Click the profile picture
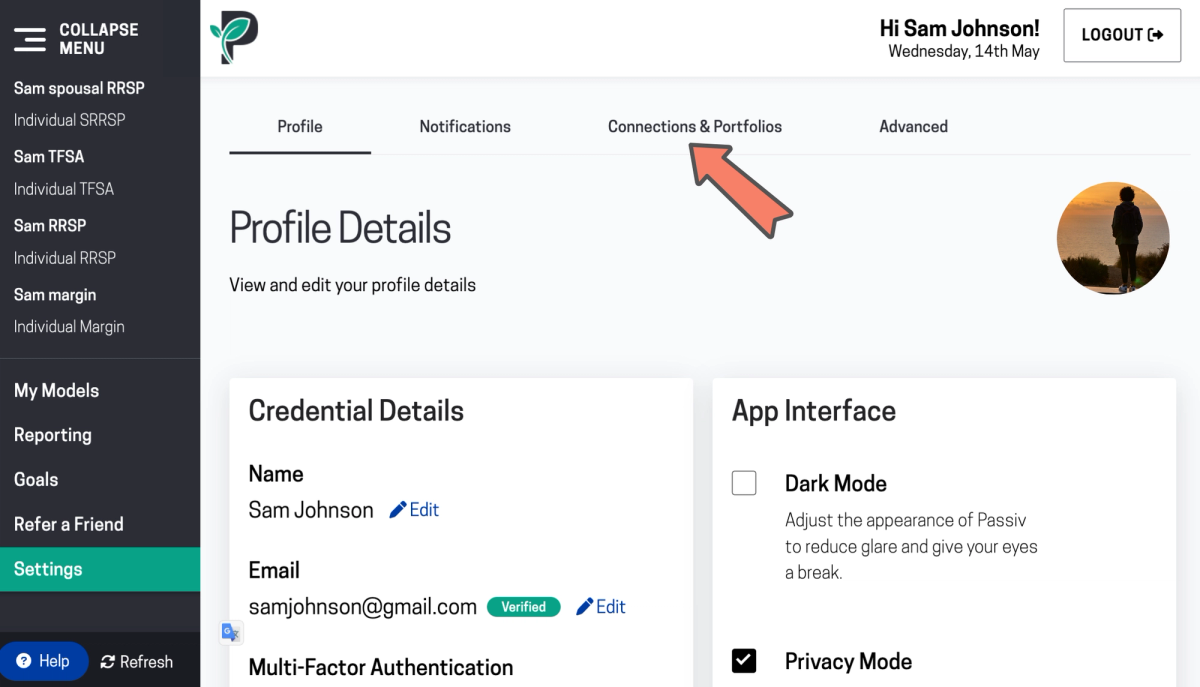The height and width of the screenshot is (687, 1200). click(1112, 237)
